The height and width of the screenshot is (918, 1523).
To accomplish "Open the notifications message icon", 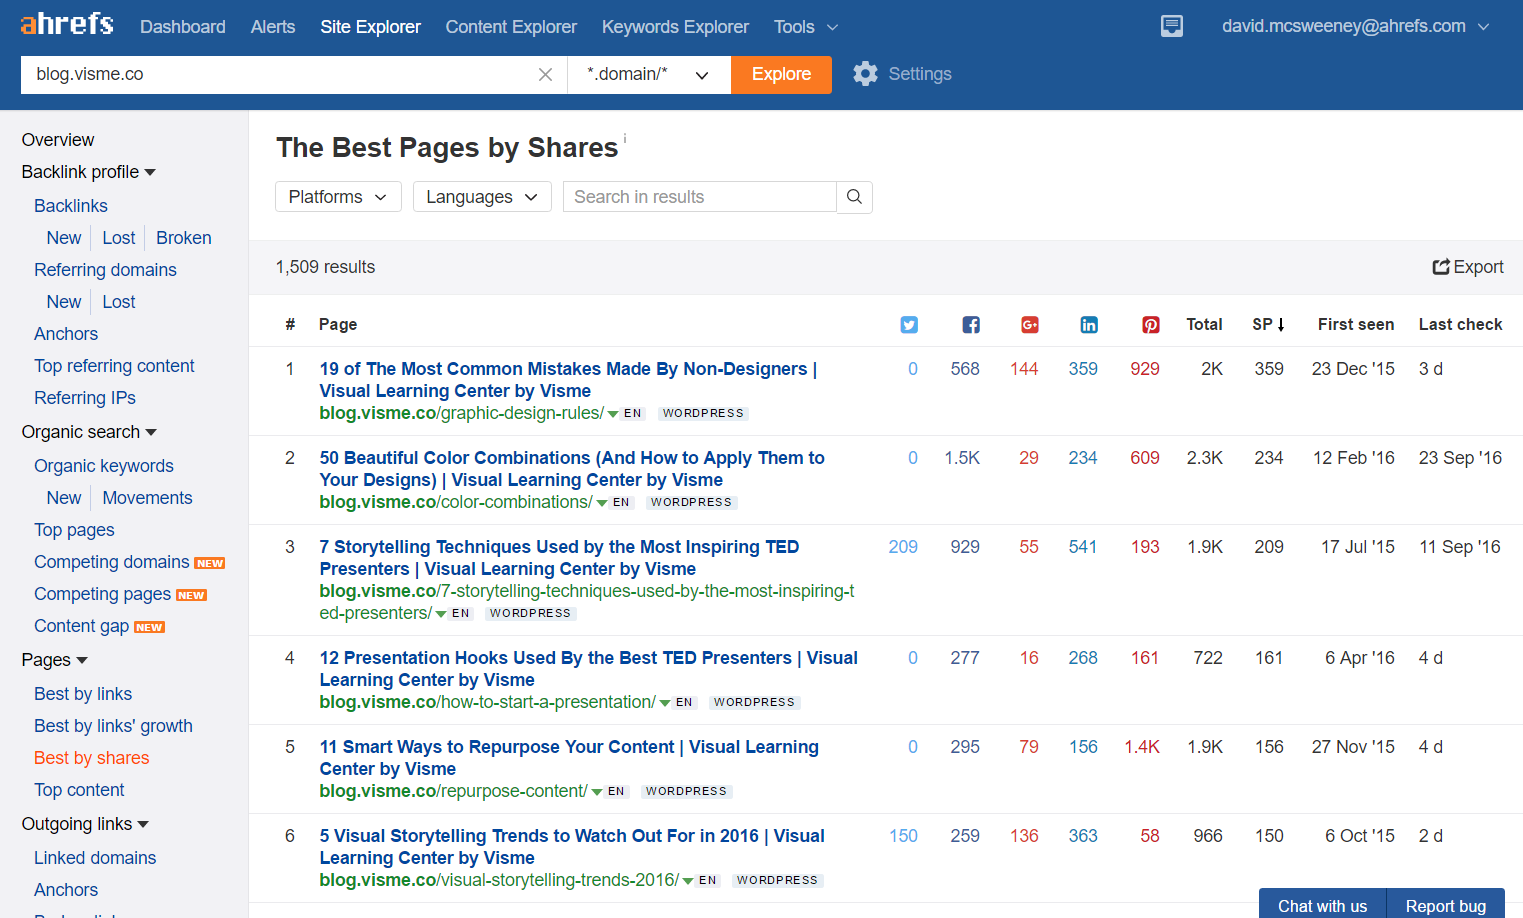I will [x=1172, y=26].
